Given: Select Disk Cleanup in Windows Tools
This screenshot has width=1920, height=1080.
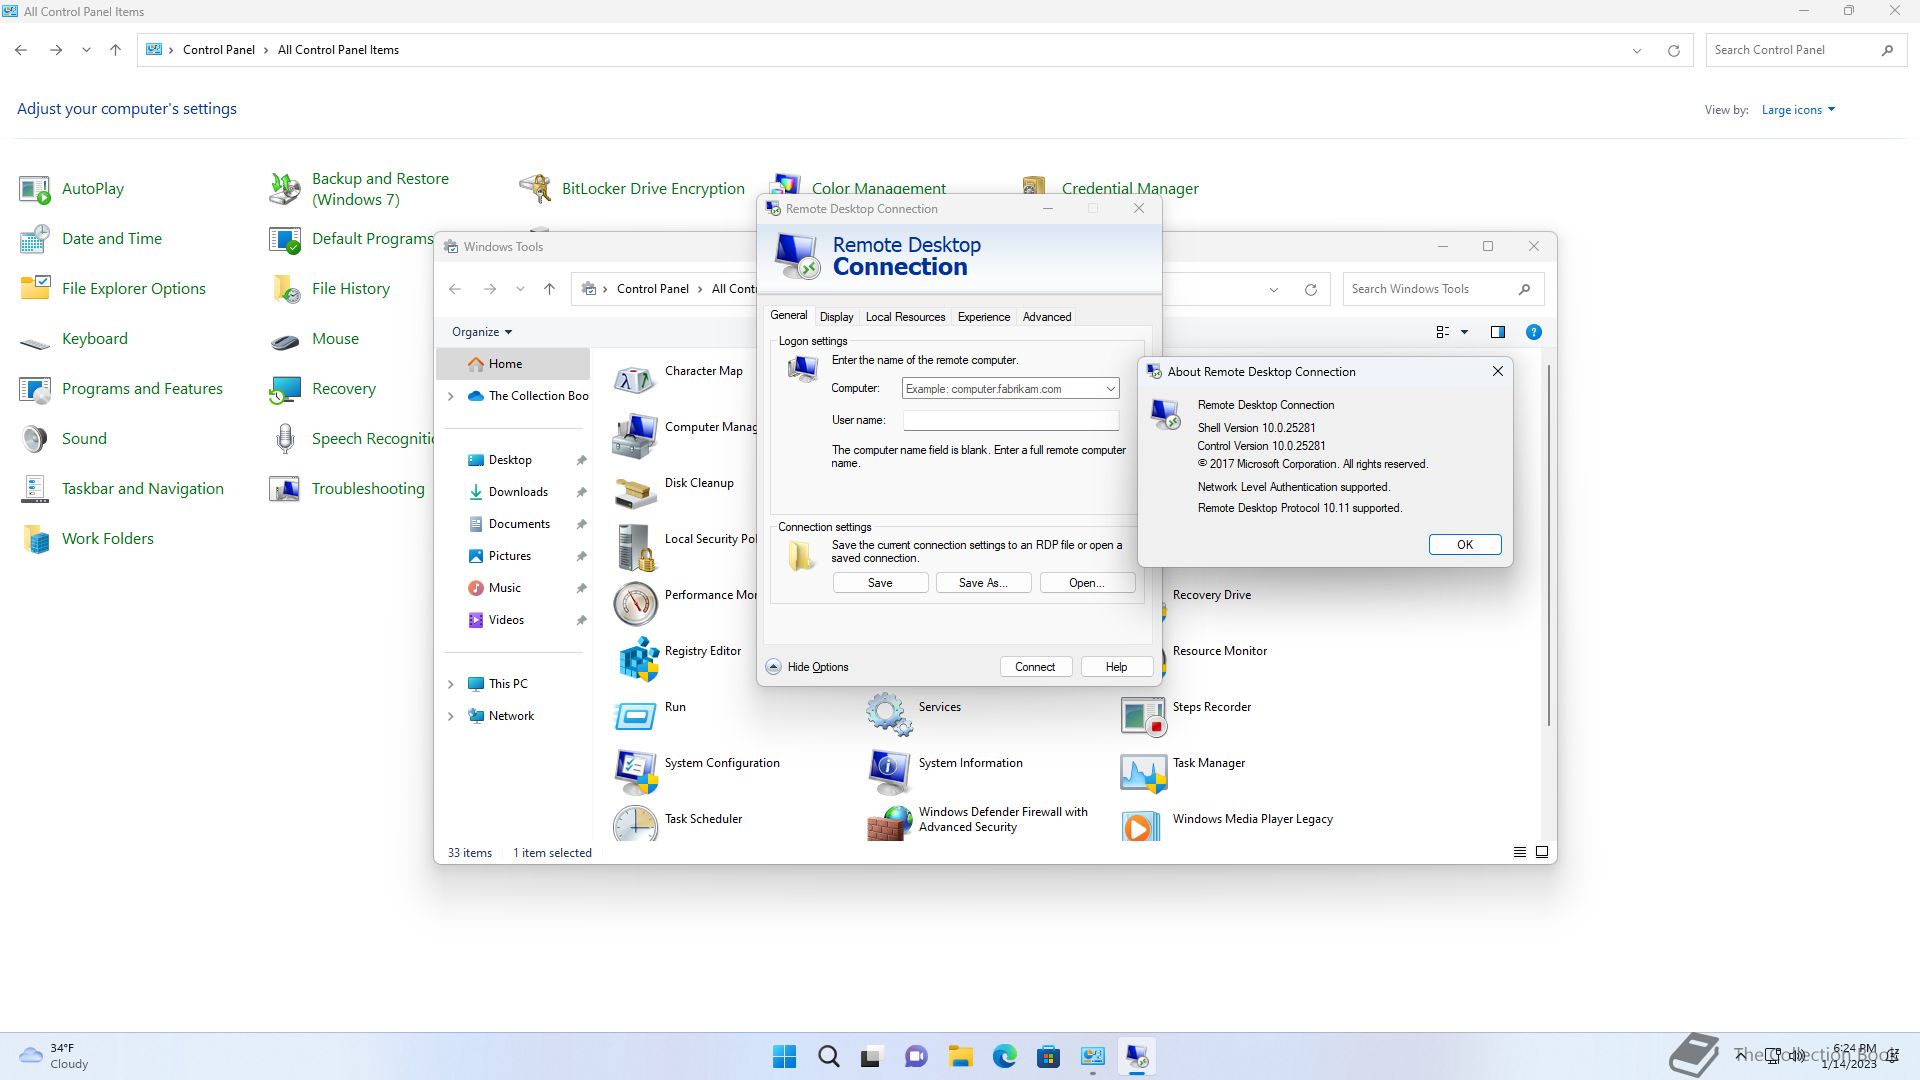Looking at the screenshot, I should click(x=675, y=491).
